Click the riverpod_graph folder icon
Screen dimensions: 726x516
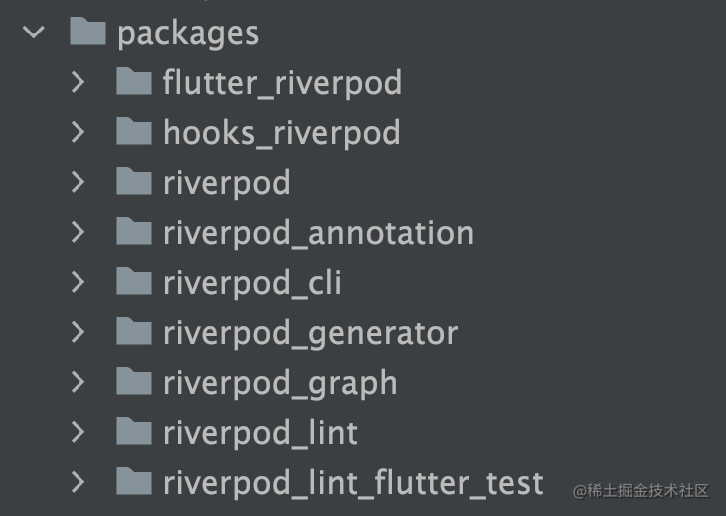click(133, 381)
